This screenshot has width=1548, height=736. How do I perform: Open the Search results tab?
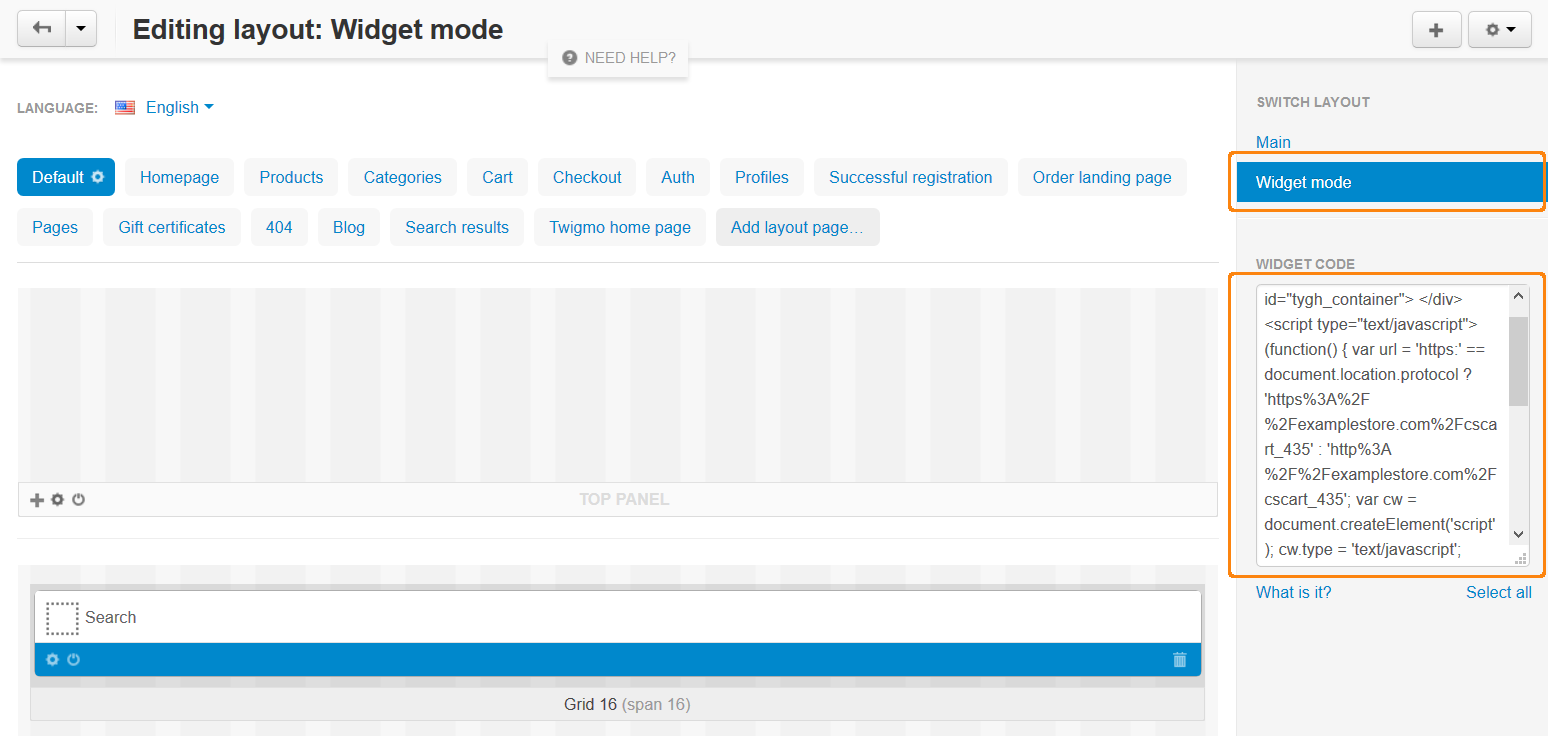tap(457, 227)
